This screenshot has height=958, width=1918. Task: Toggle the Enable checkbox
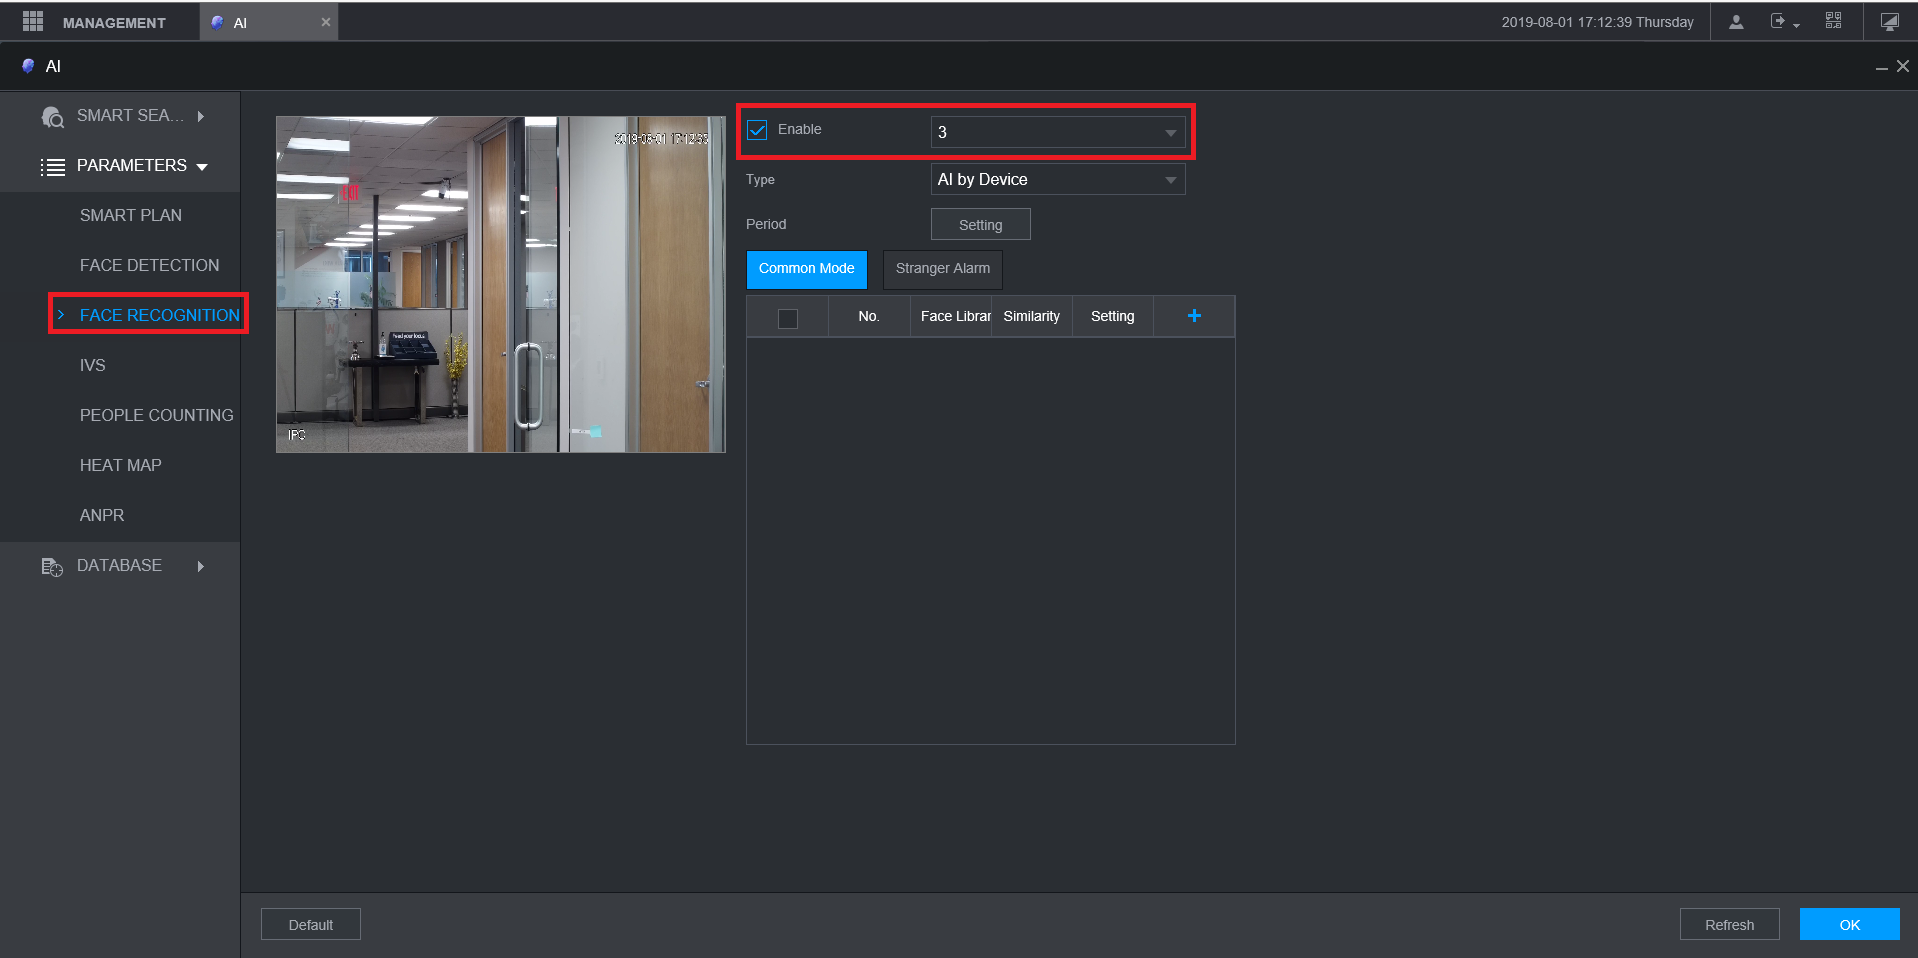(x=758, y=130)
